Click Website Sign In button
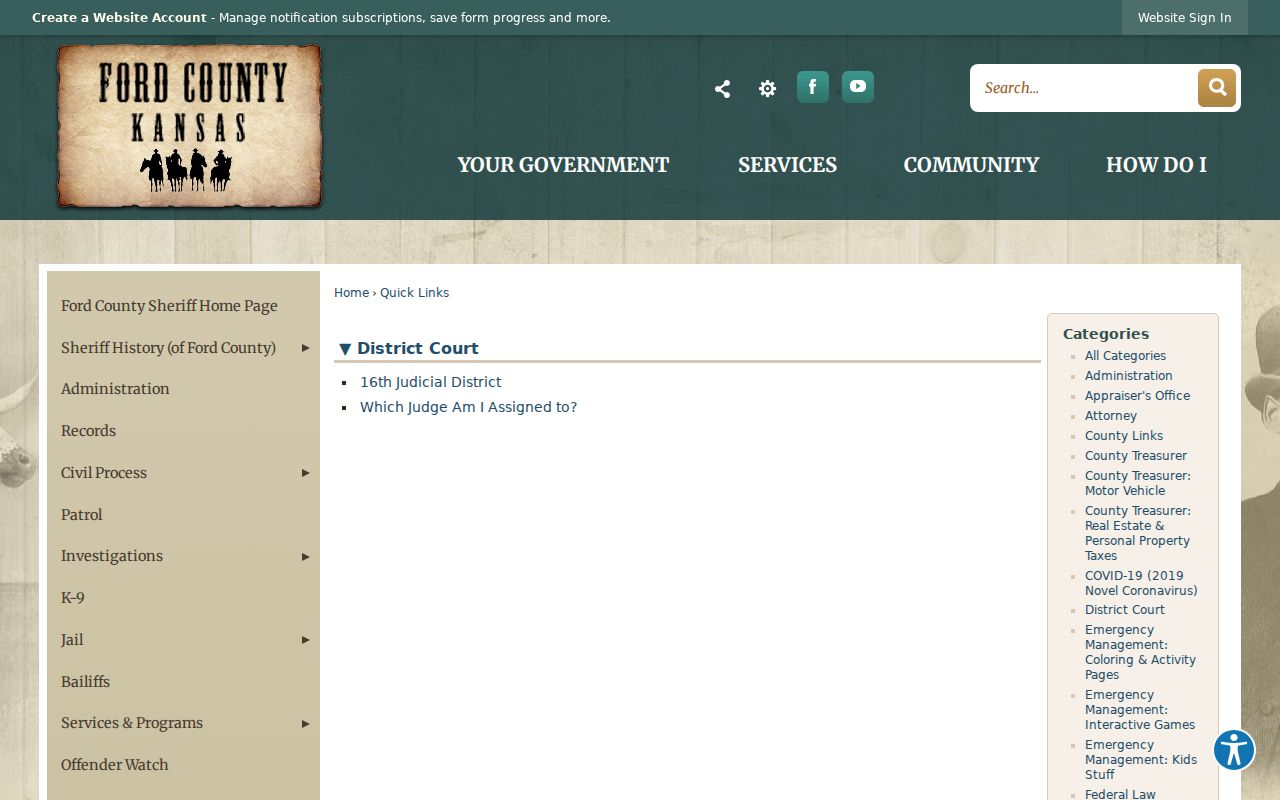1280x800 pixels. point(1184,17)
